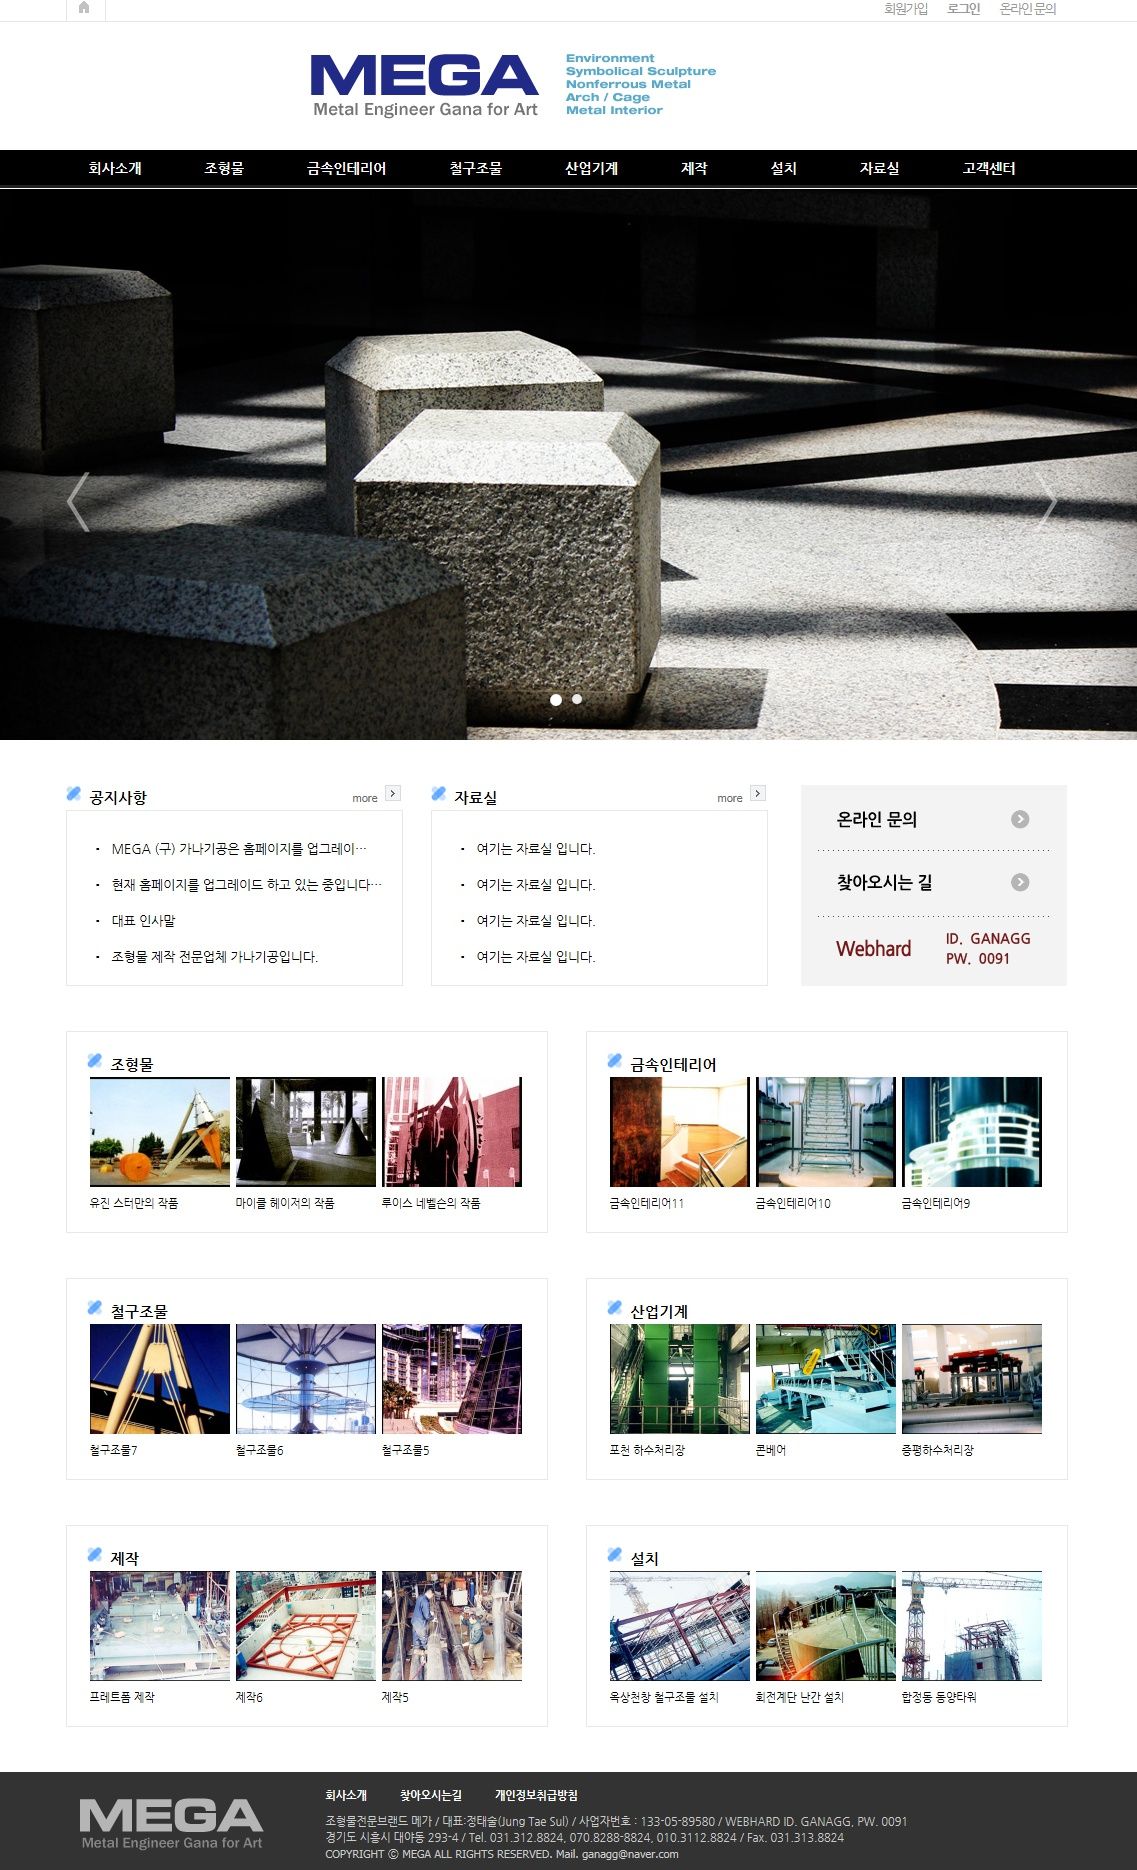Click arrow icon next to 온라인 문의
The height and width of the screenshot is (1870, 1137).
pos(1019,819)
